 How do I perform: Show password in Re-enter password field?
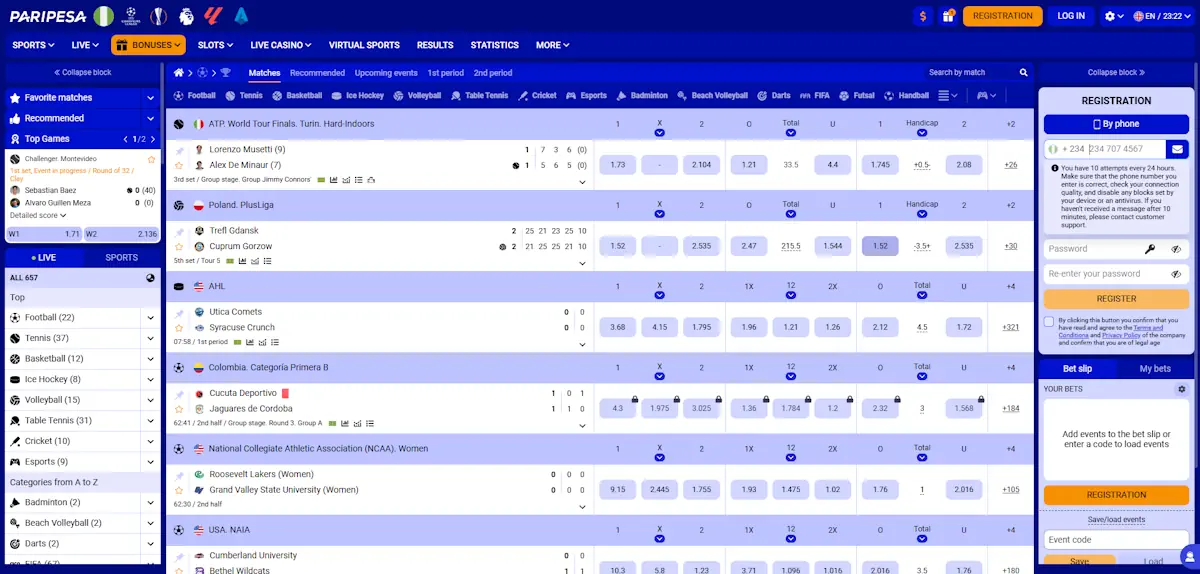[x=1176, y=273]
